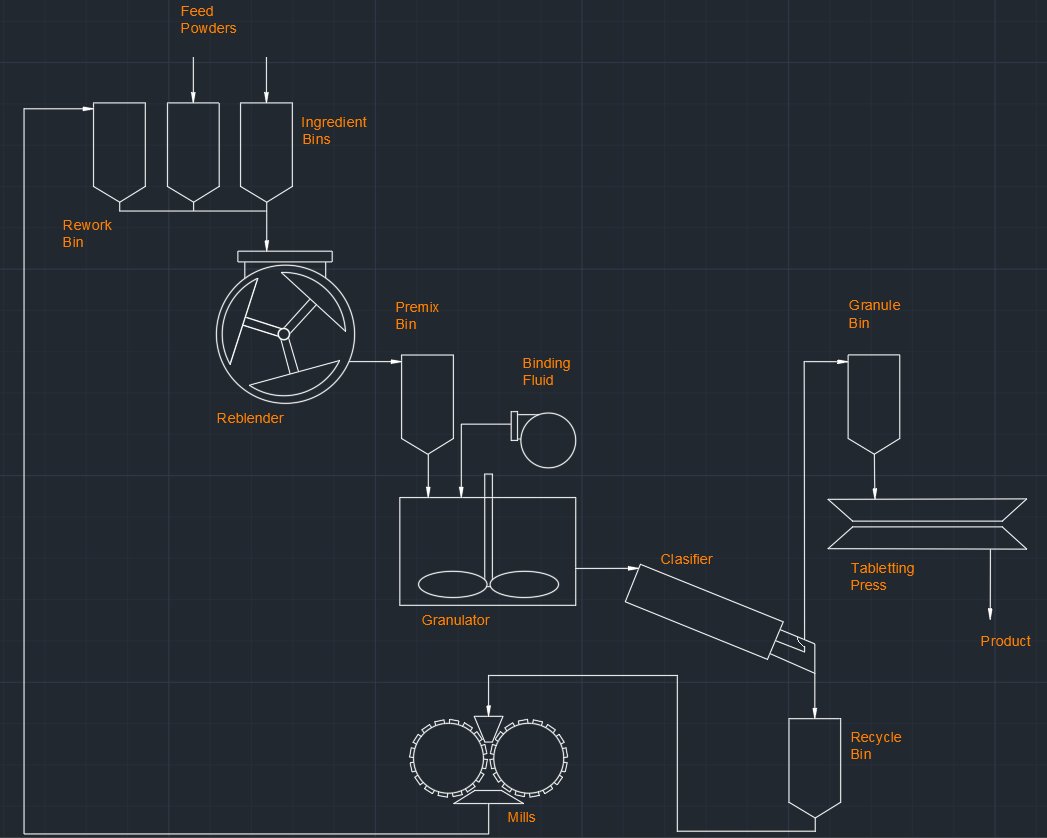
Task: Select the rework bin hopper shape
Action: coord(120,152)
